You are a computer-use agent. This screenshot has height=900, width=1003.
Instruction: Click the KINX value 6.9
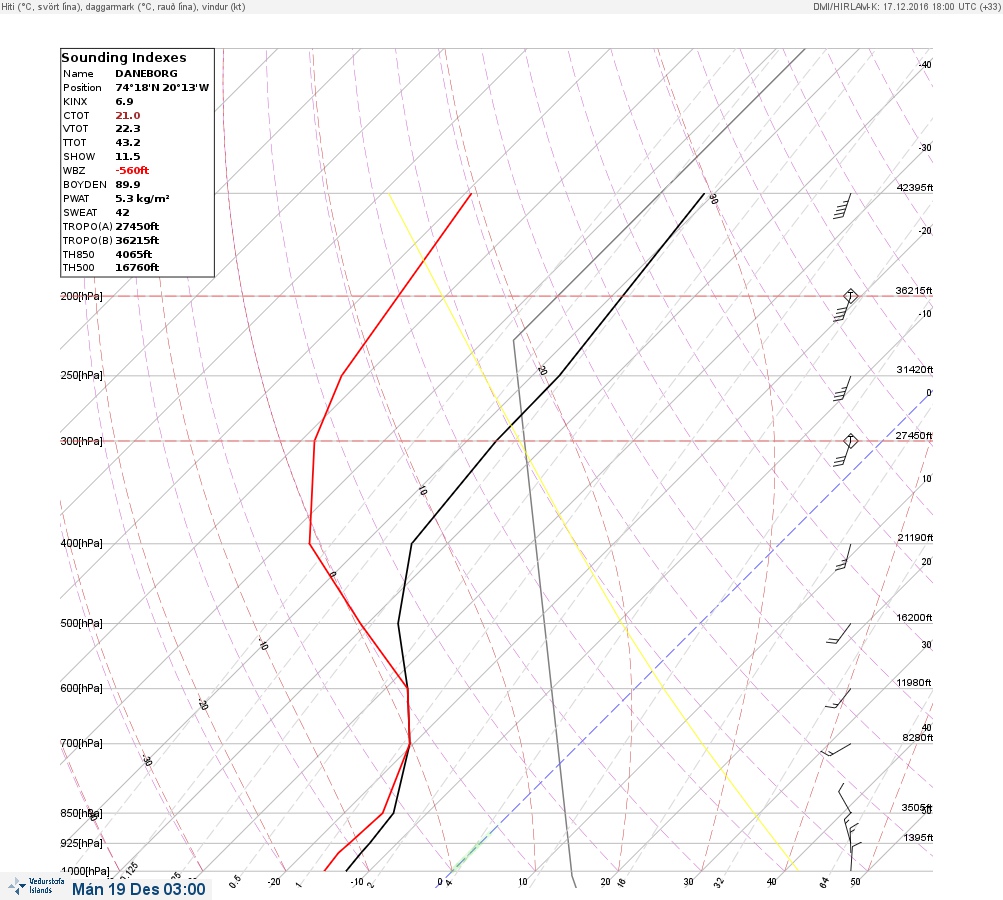coord(124,102)
